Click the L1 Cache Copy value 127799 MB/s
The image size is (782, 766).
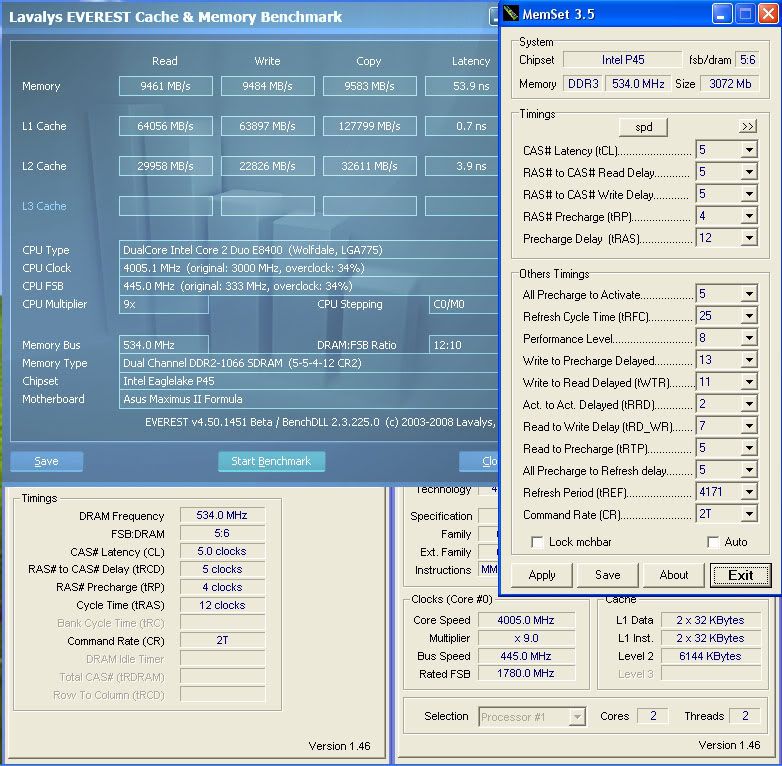[x=370, y=126]
